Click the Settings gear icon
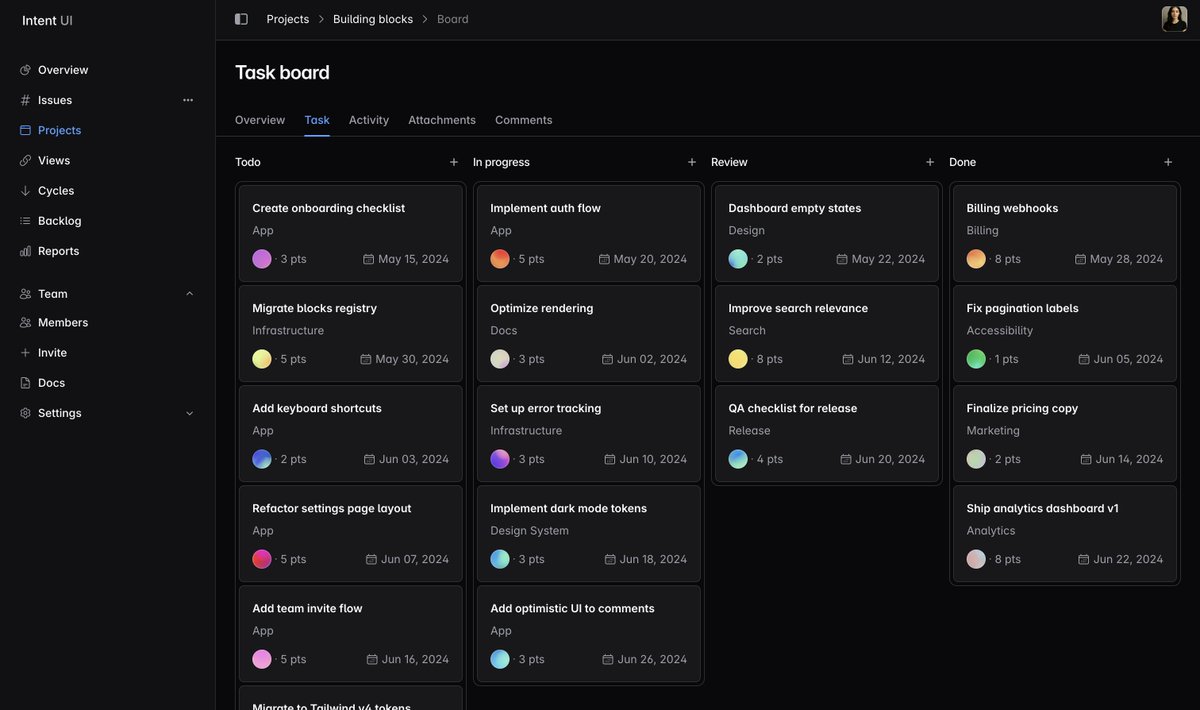This screenshot has height=710, width=1200. coord(25,413)
